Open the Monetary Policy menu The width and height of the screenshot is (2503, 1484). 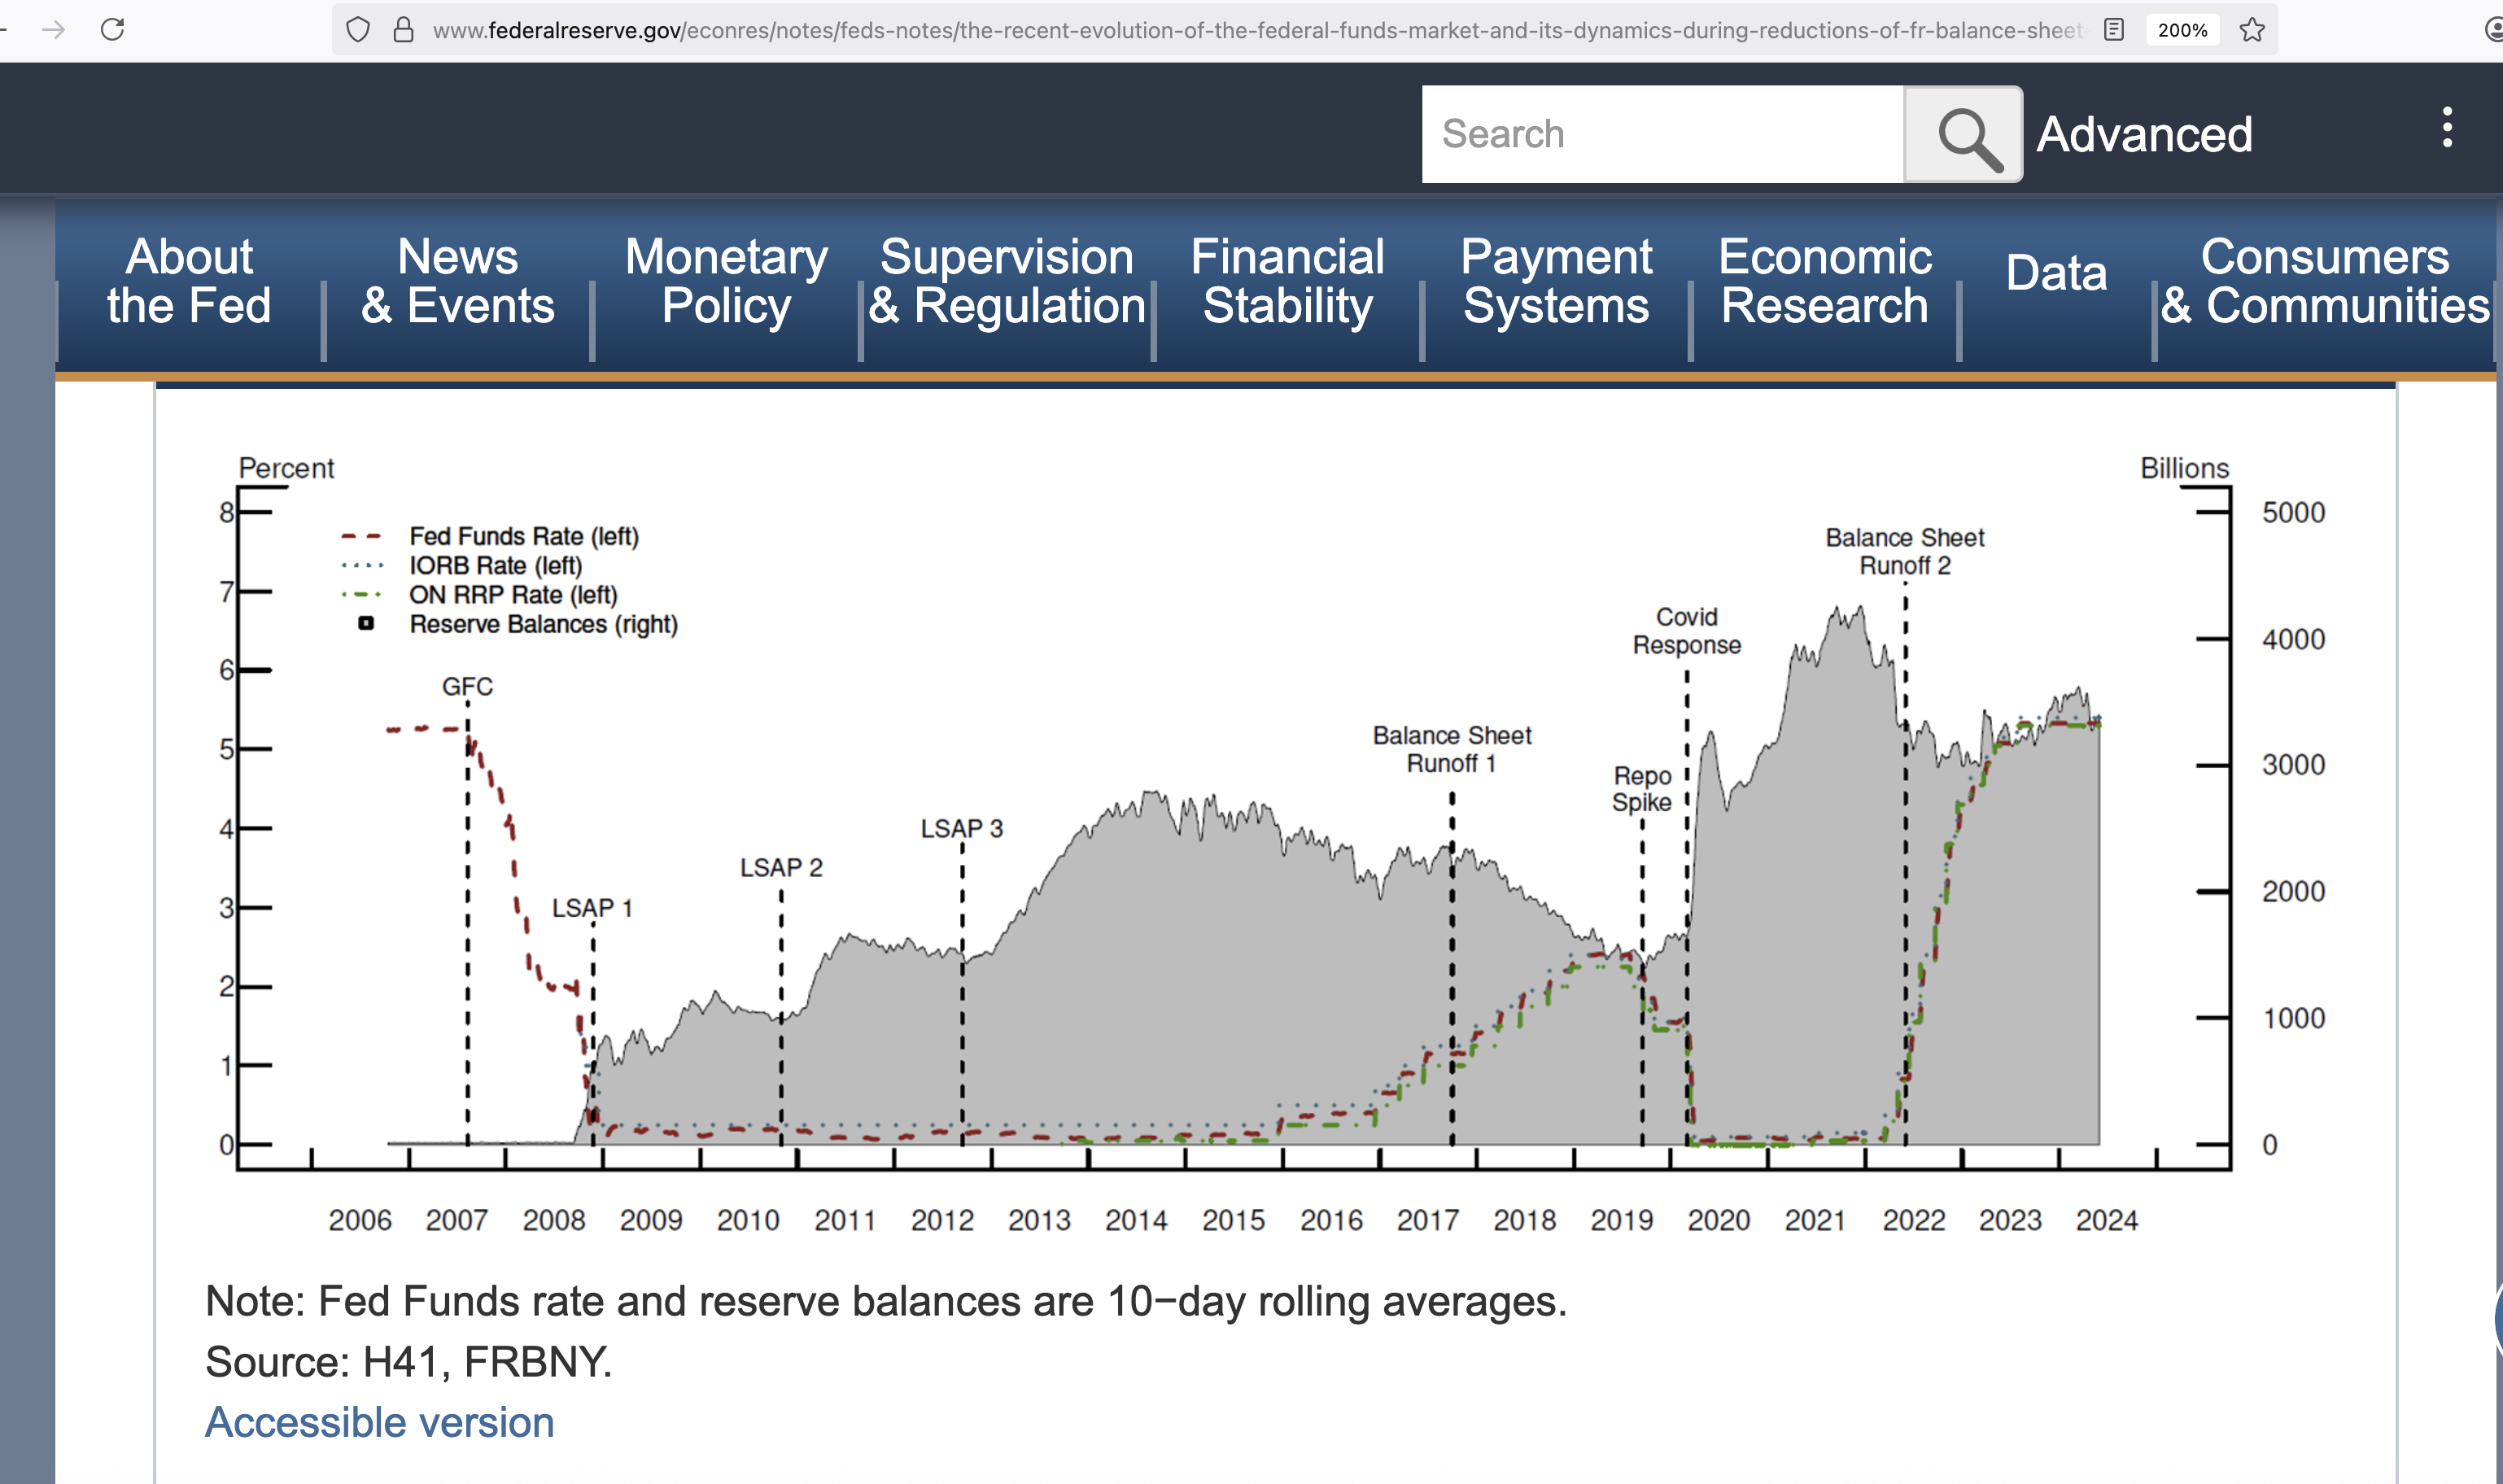tap(726, 281)
